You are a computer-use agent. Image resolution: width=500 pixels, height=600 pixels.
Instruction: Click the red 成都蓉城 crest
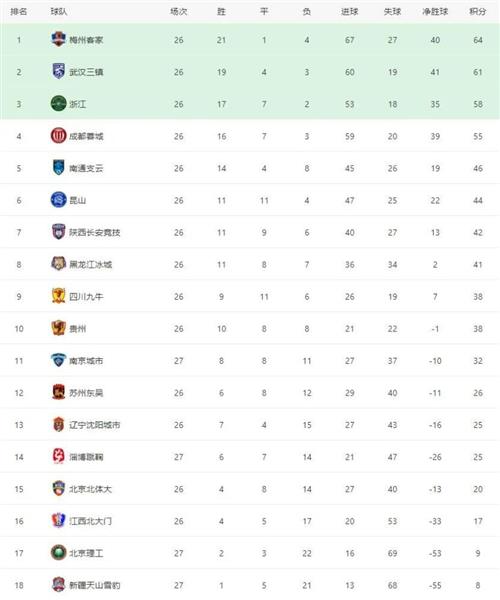[x=59, y=136]
